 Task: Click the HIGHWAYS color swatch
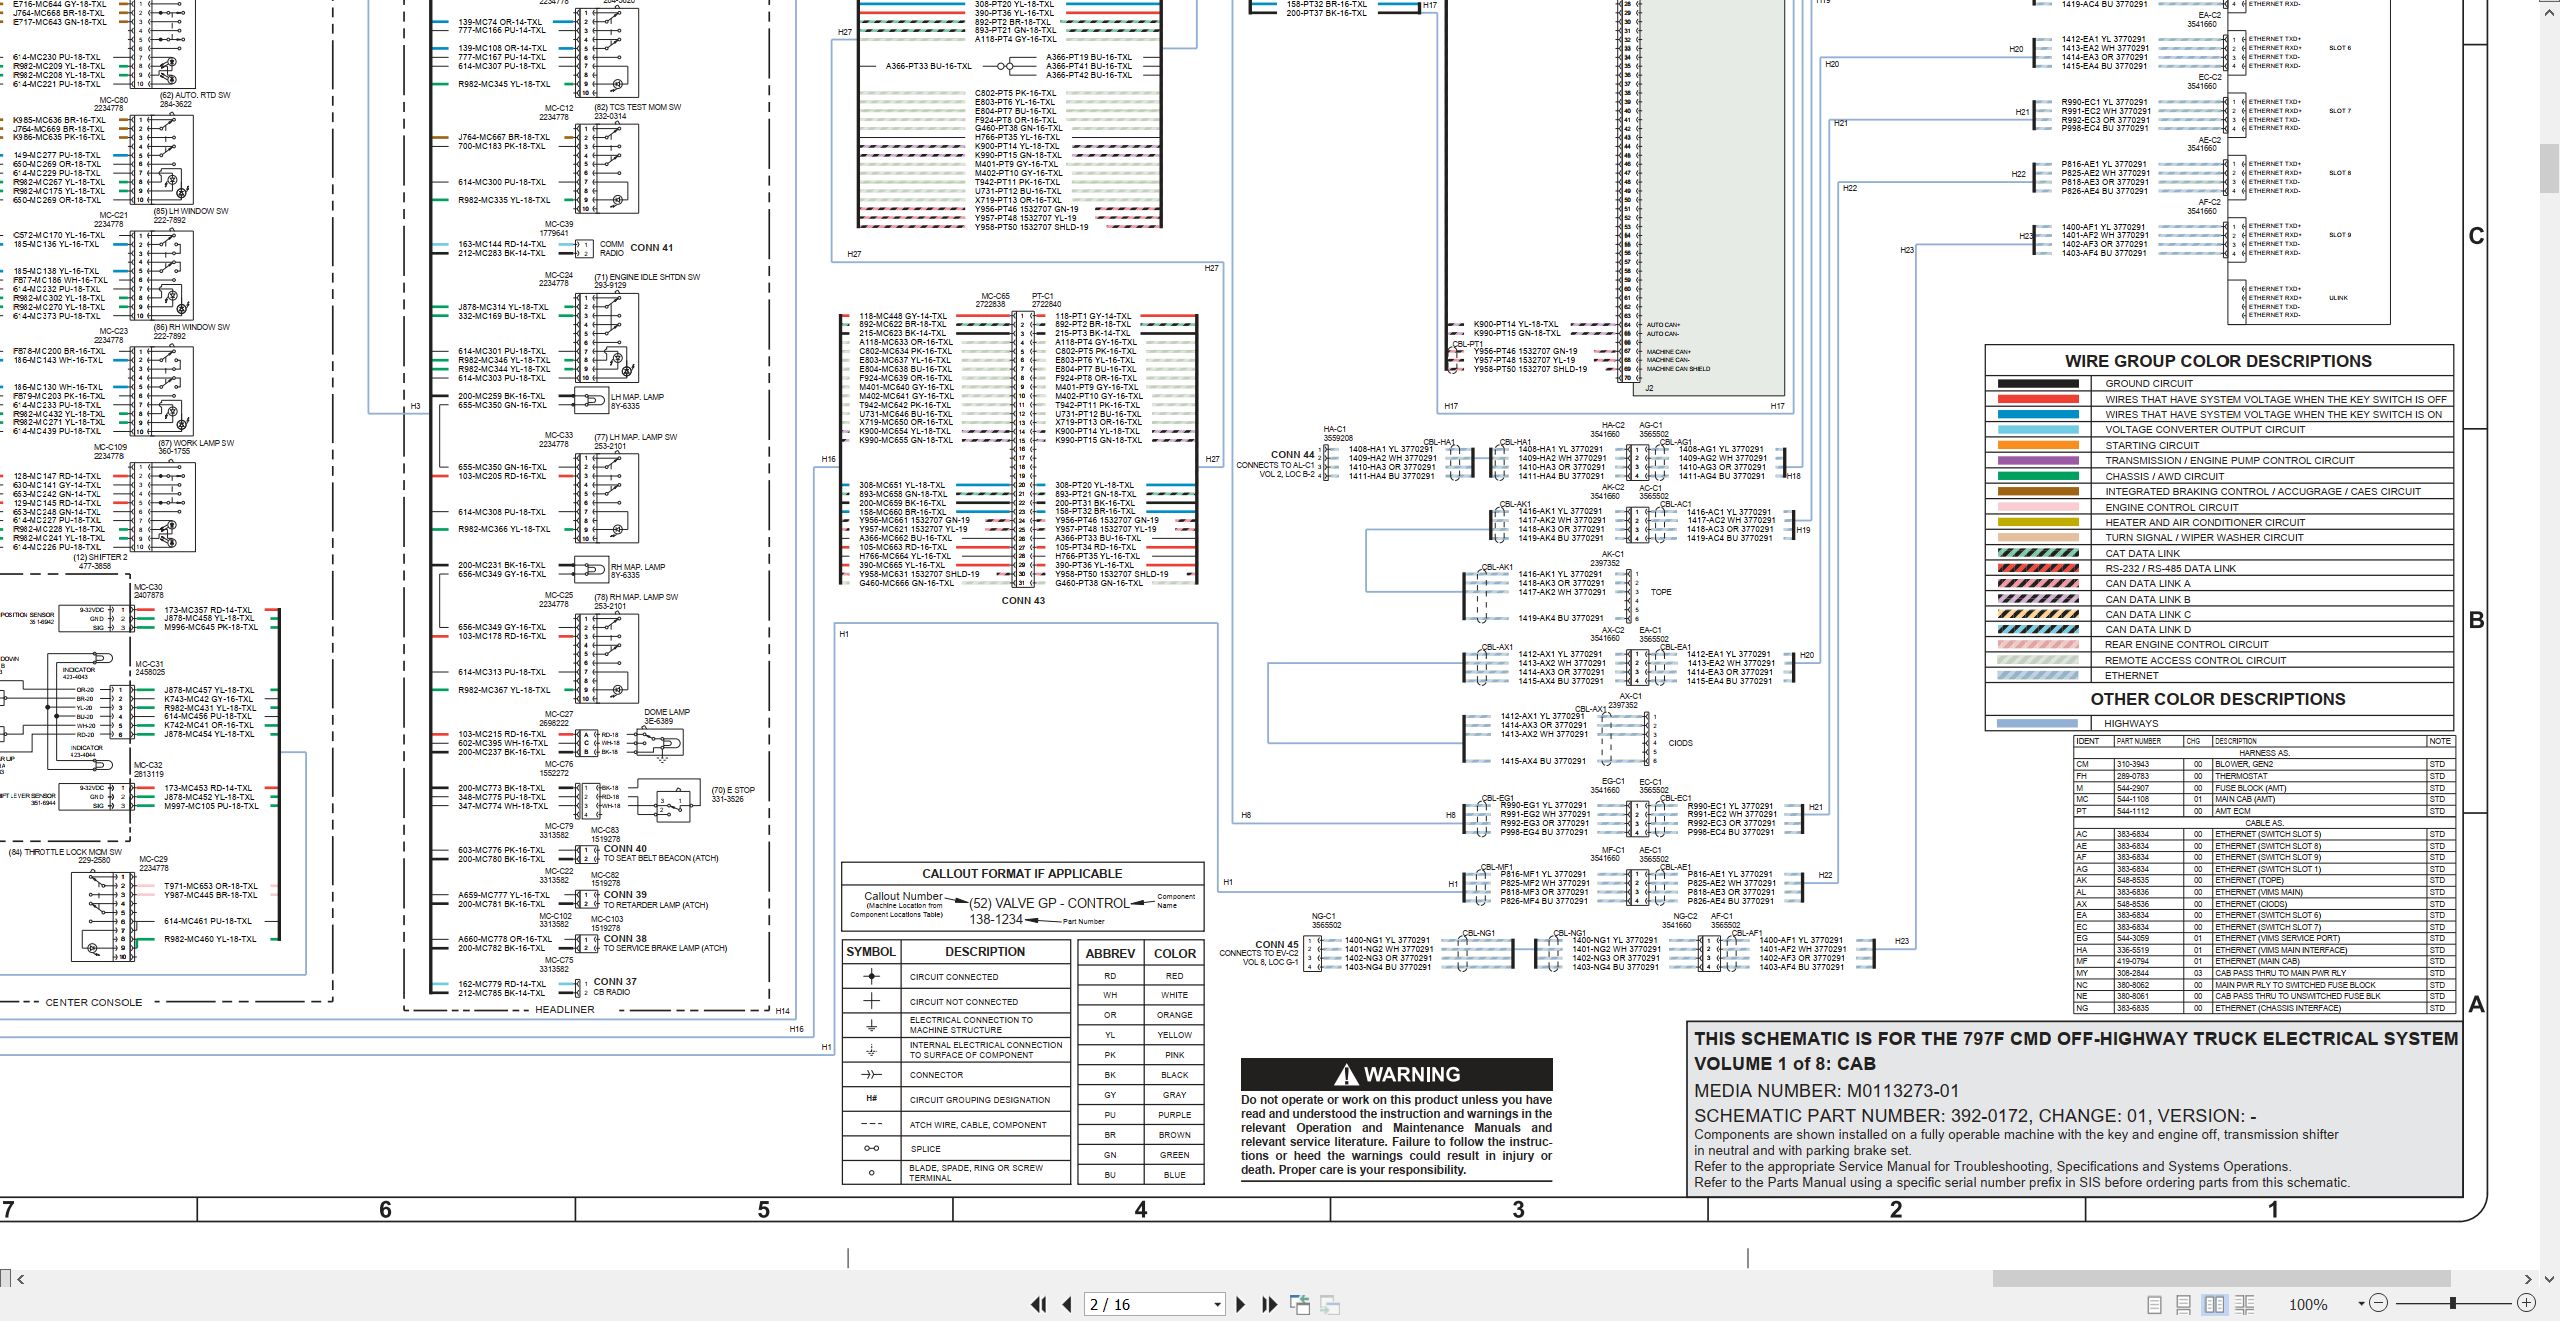(x=2038, y=723)
